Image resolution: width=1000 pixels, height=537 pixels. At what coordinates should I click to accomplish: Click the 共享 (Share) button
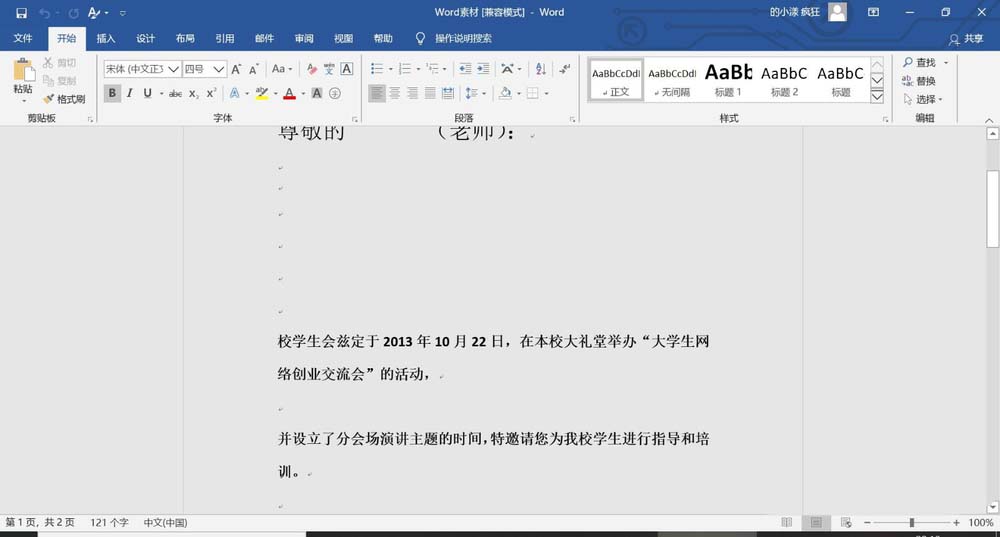[966, 39]
